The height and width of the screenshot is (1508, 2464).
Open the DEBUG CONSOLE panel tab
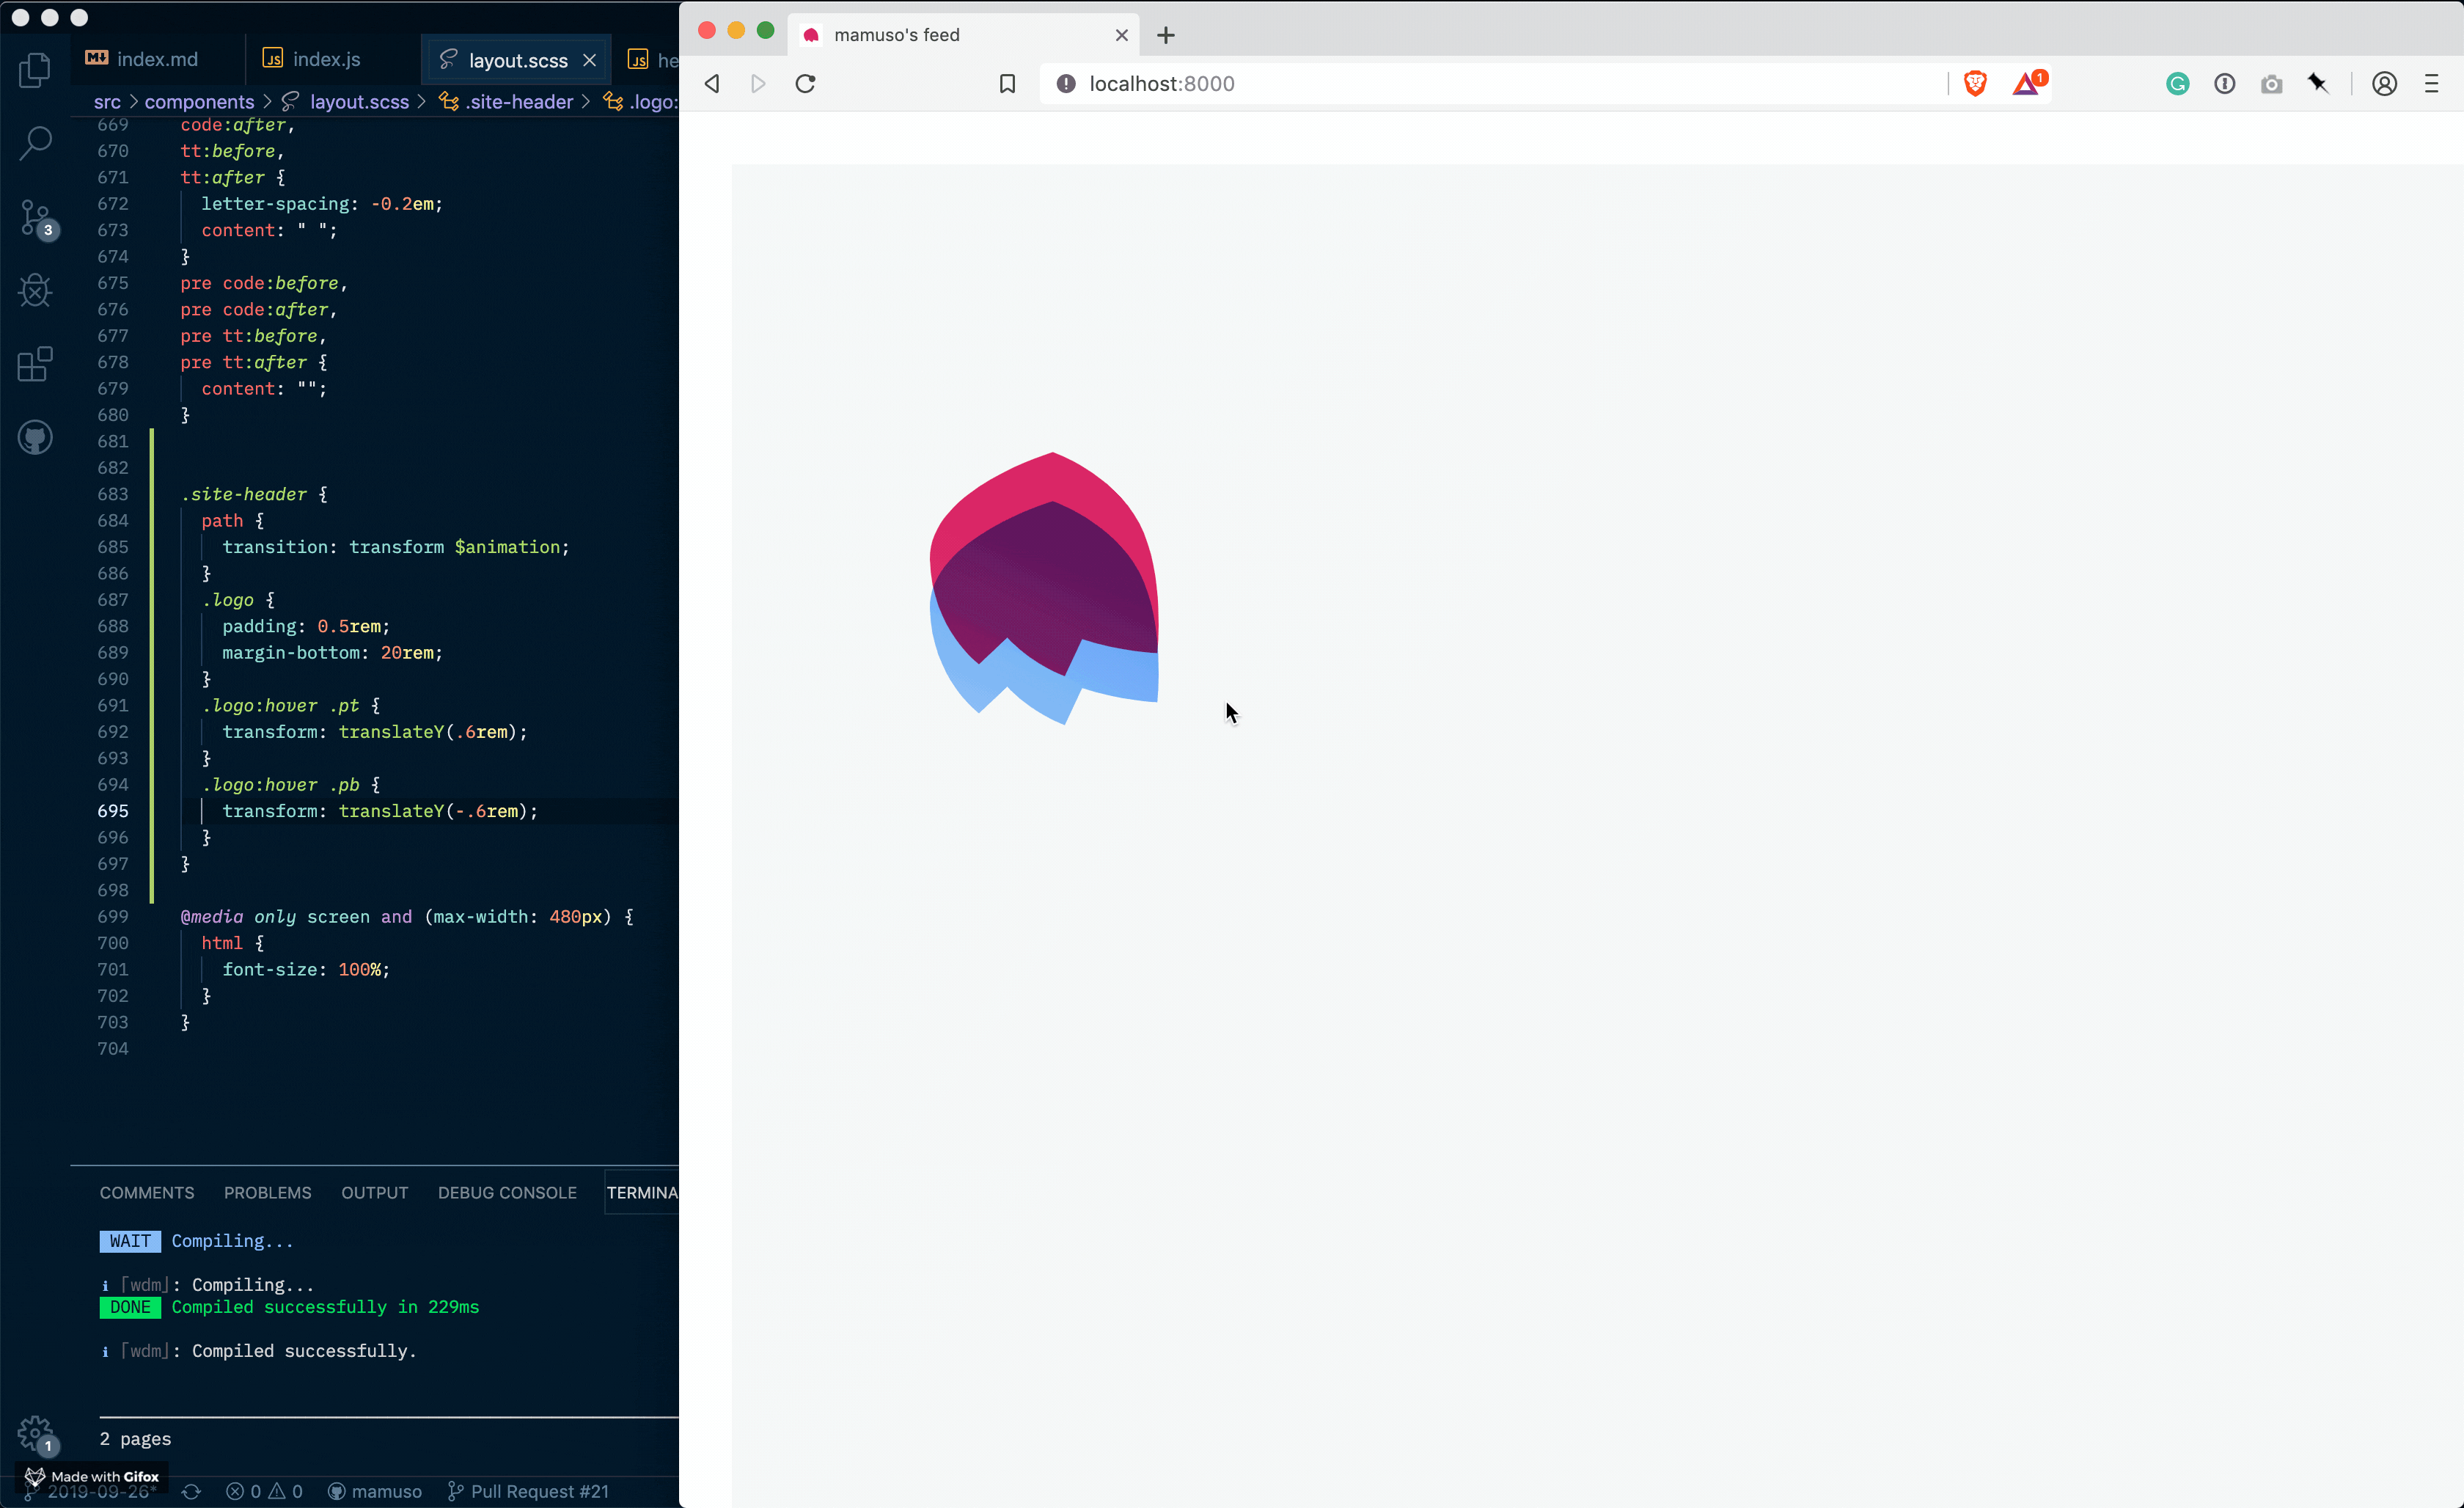(x=507, y=1192)
